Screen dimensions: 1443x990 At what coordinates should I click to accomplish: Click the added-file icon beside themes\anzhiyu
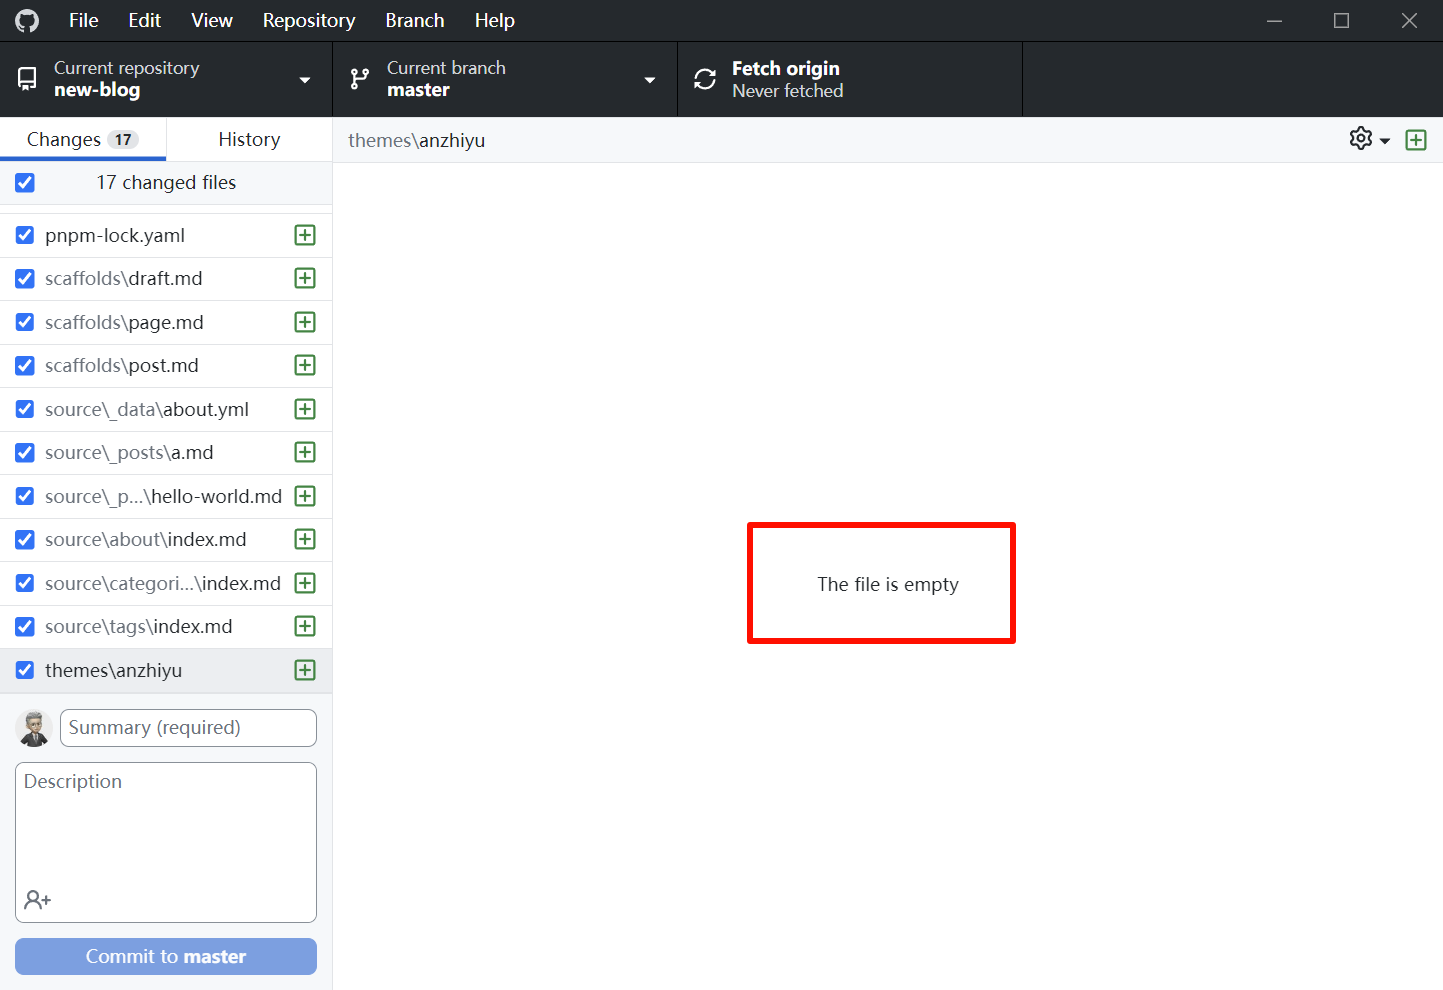pyautogui.click(x=304, y=670)
